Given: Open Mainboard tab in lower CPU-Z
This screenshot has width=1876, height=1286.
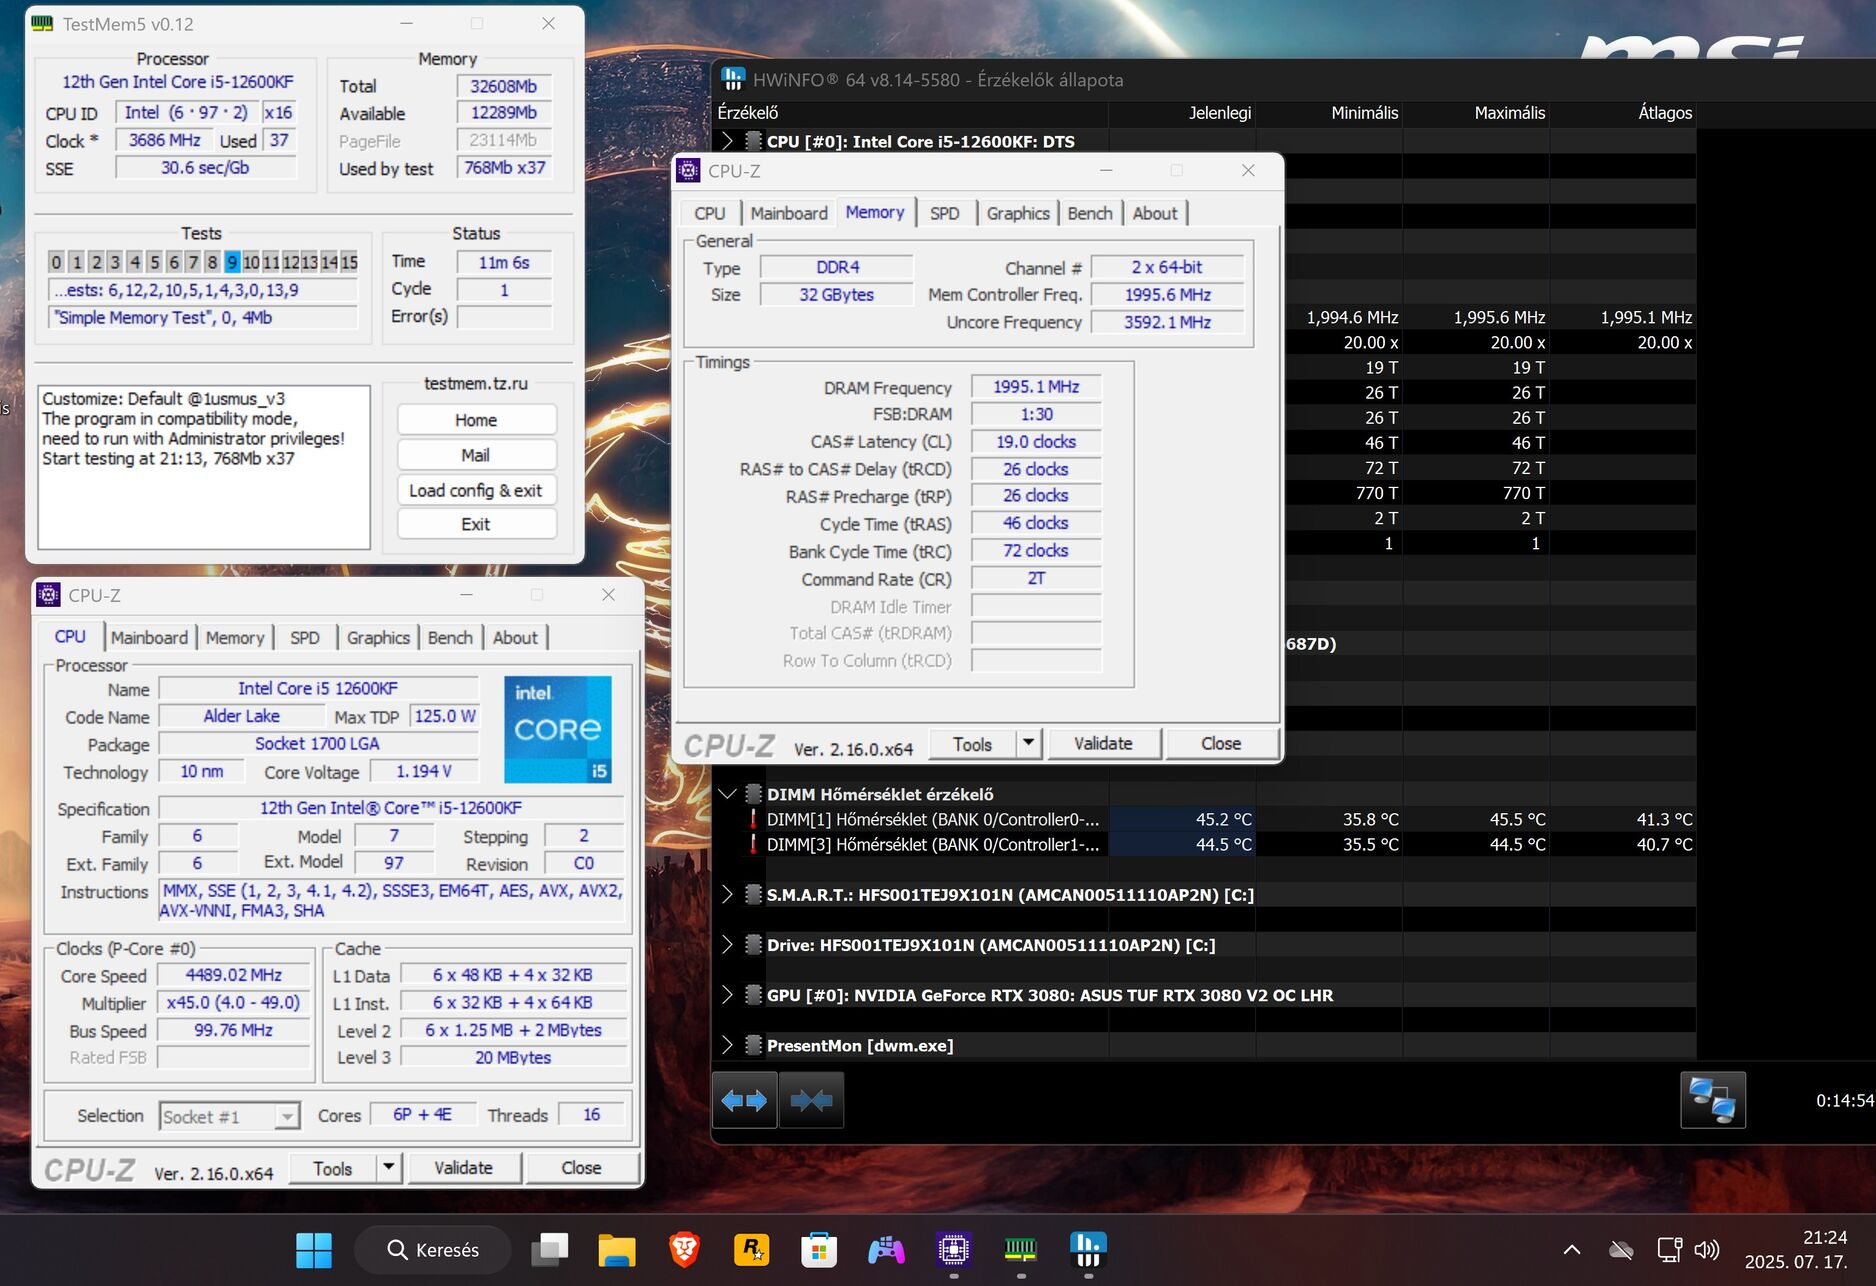Looking at the screenshot, I should point(149,638).
